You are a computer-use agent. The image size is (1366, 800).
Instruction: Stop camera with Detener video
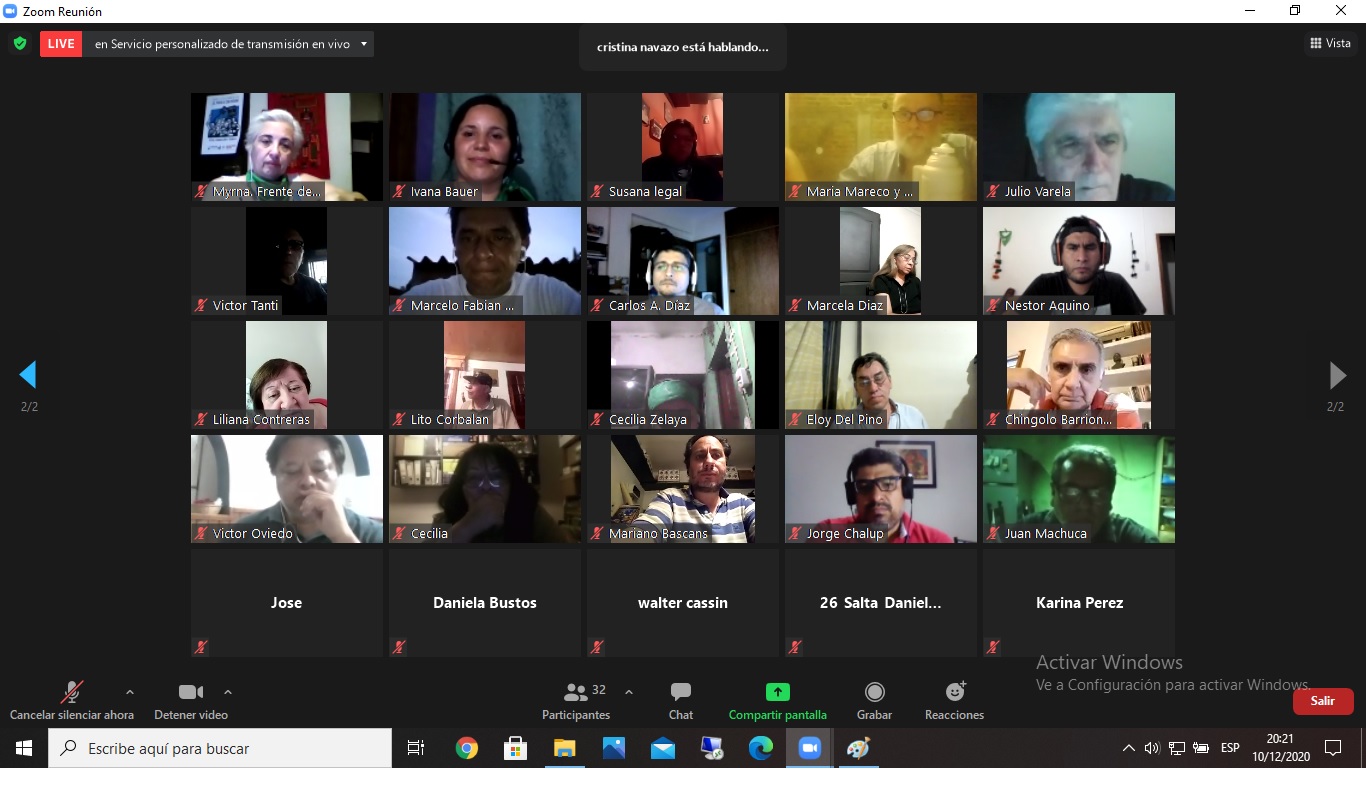coord(190,700)
